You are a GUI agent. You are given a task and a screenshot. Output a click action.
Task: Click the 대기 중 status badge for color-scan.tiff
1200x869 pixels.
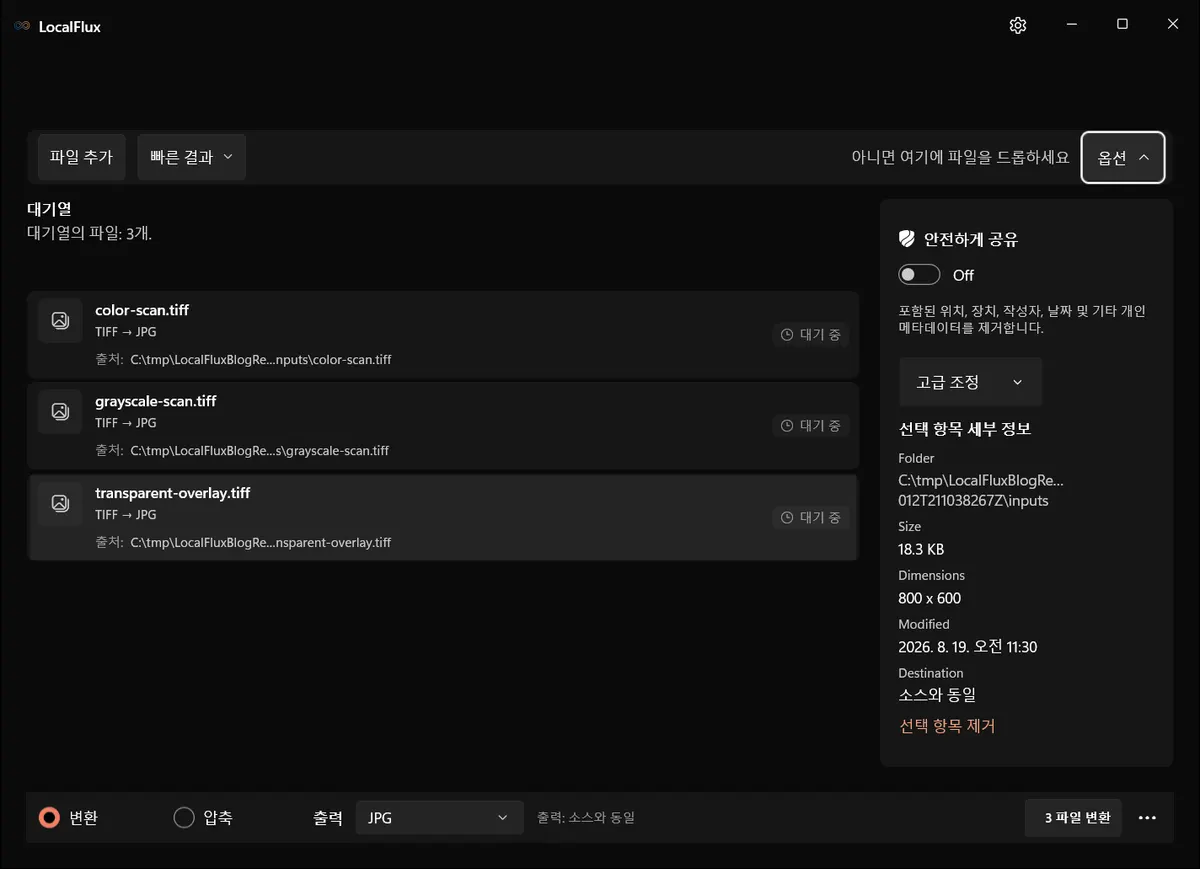pyautogui.click(x=811, y=335)
